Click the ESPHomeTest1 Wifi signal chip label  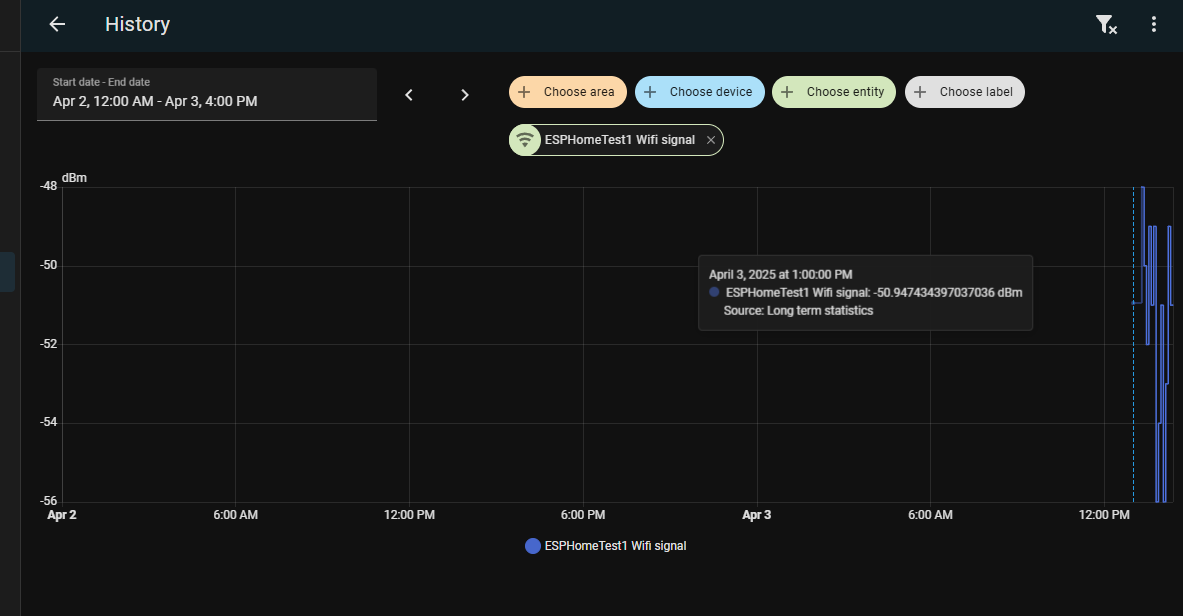[619, 140]
